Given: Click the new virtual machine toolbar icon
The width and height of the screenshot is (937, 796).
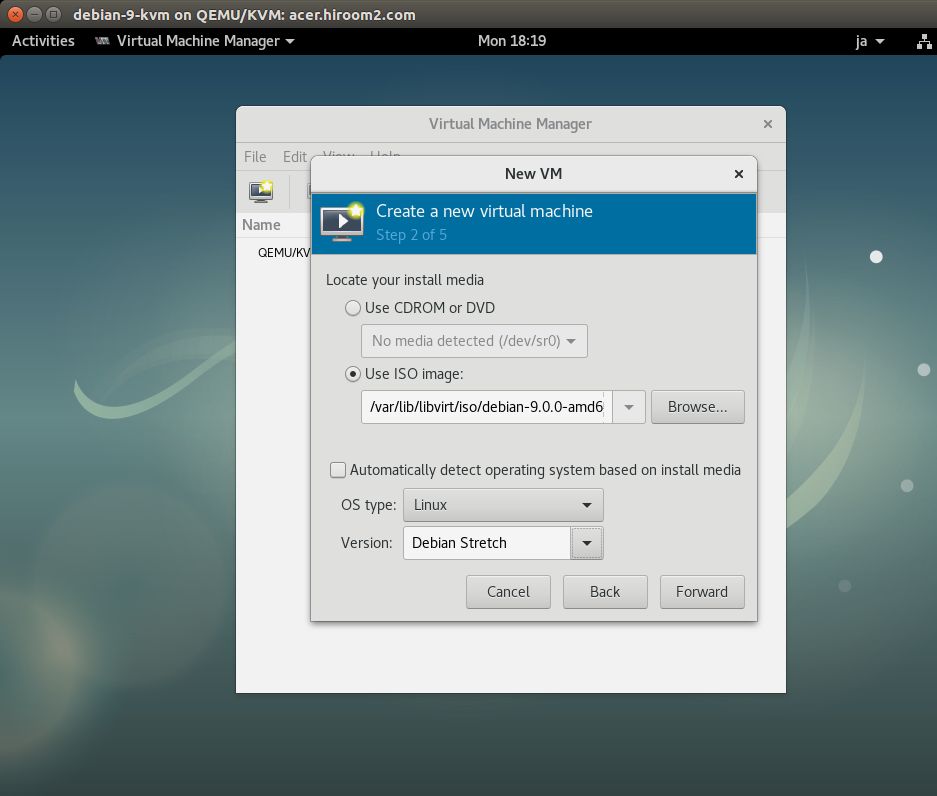Looking at the screenshot, I should 261,190.
